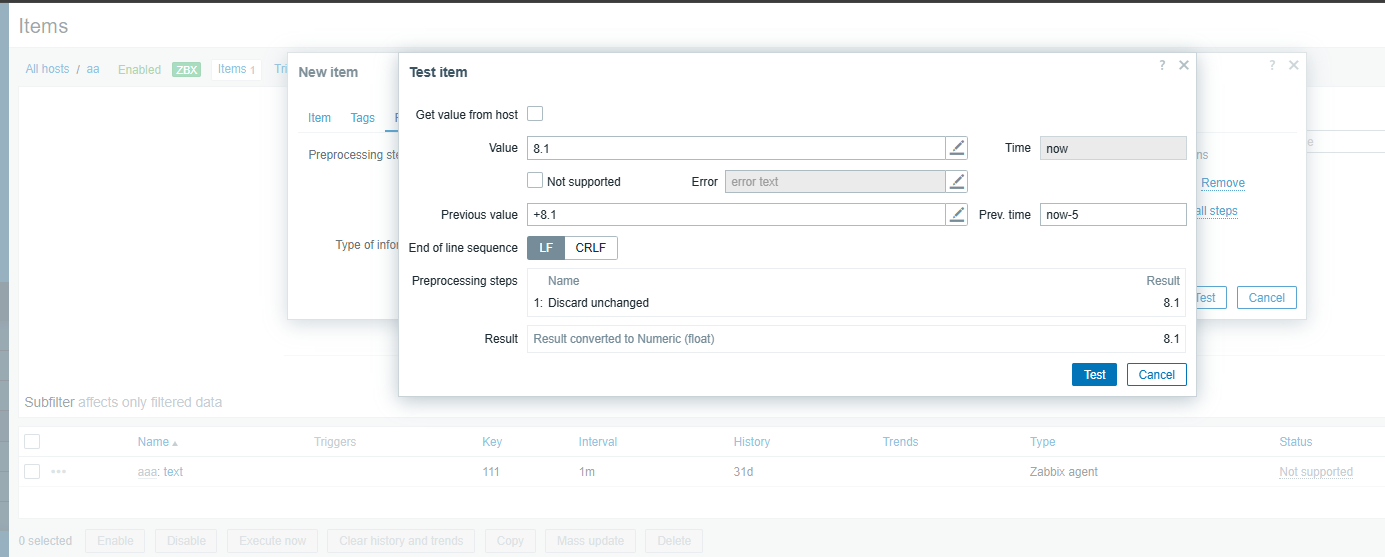Click the ZBX availability badge

(x=186, y=70)
